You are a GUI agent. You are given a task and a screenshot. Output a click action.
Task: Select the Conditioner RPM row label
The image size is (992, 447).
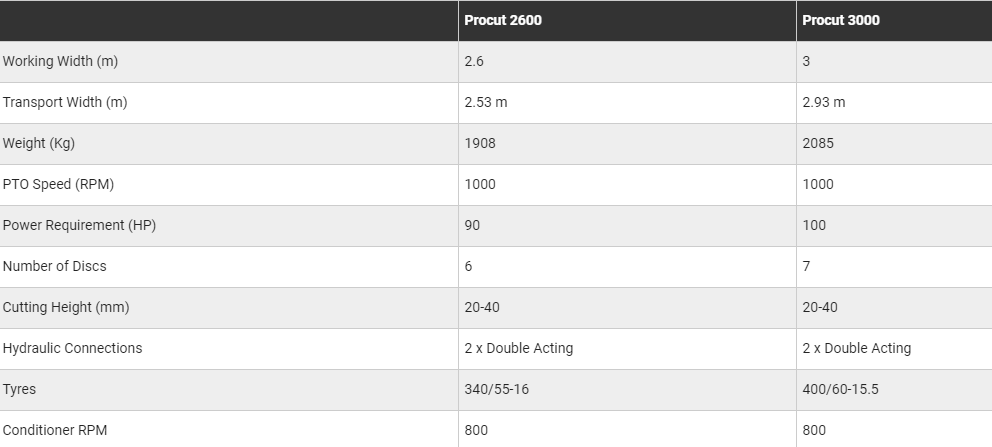point(55,430)
